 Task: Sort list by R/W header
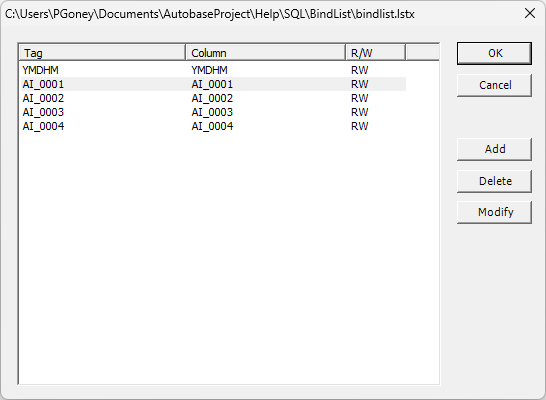tap(376, 53)
